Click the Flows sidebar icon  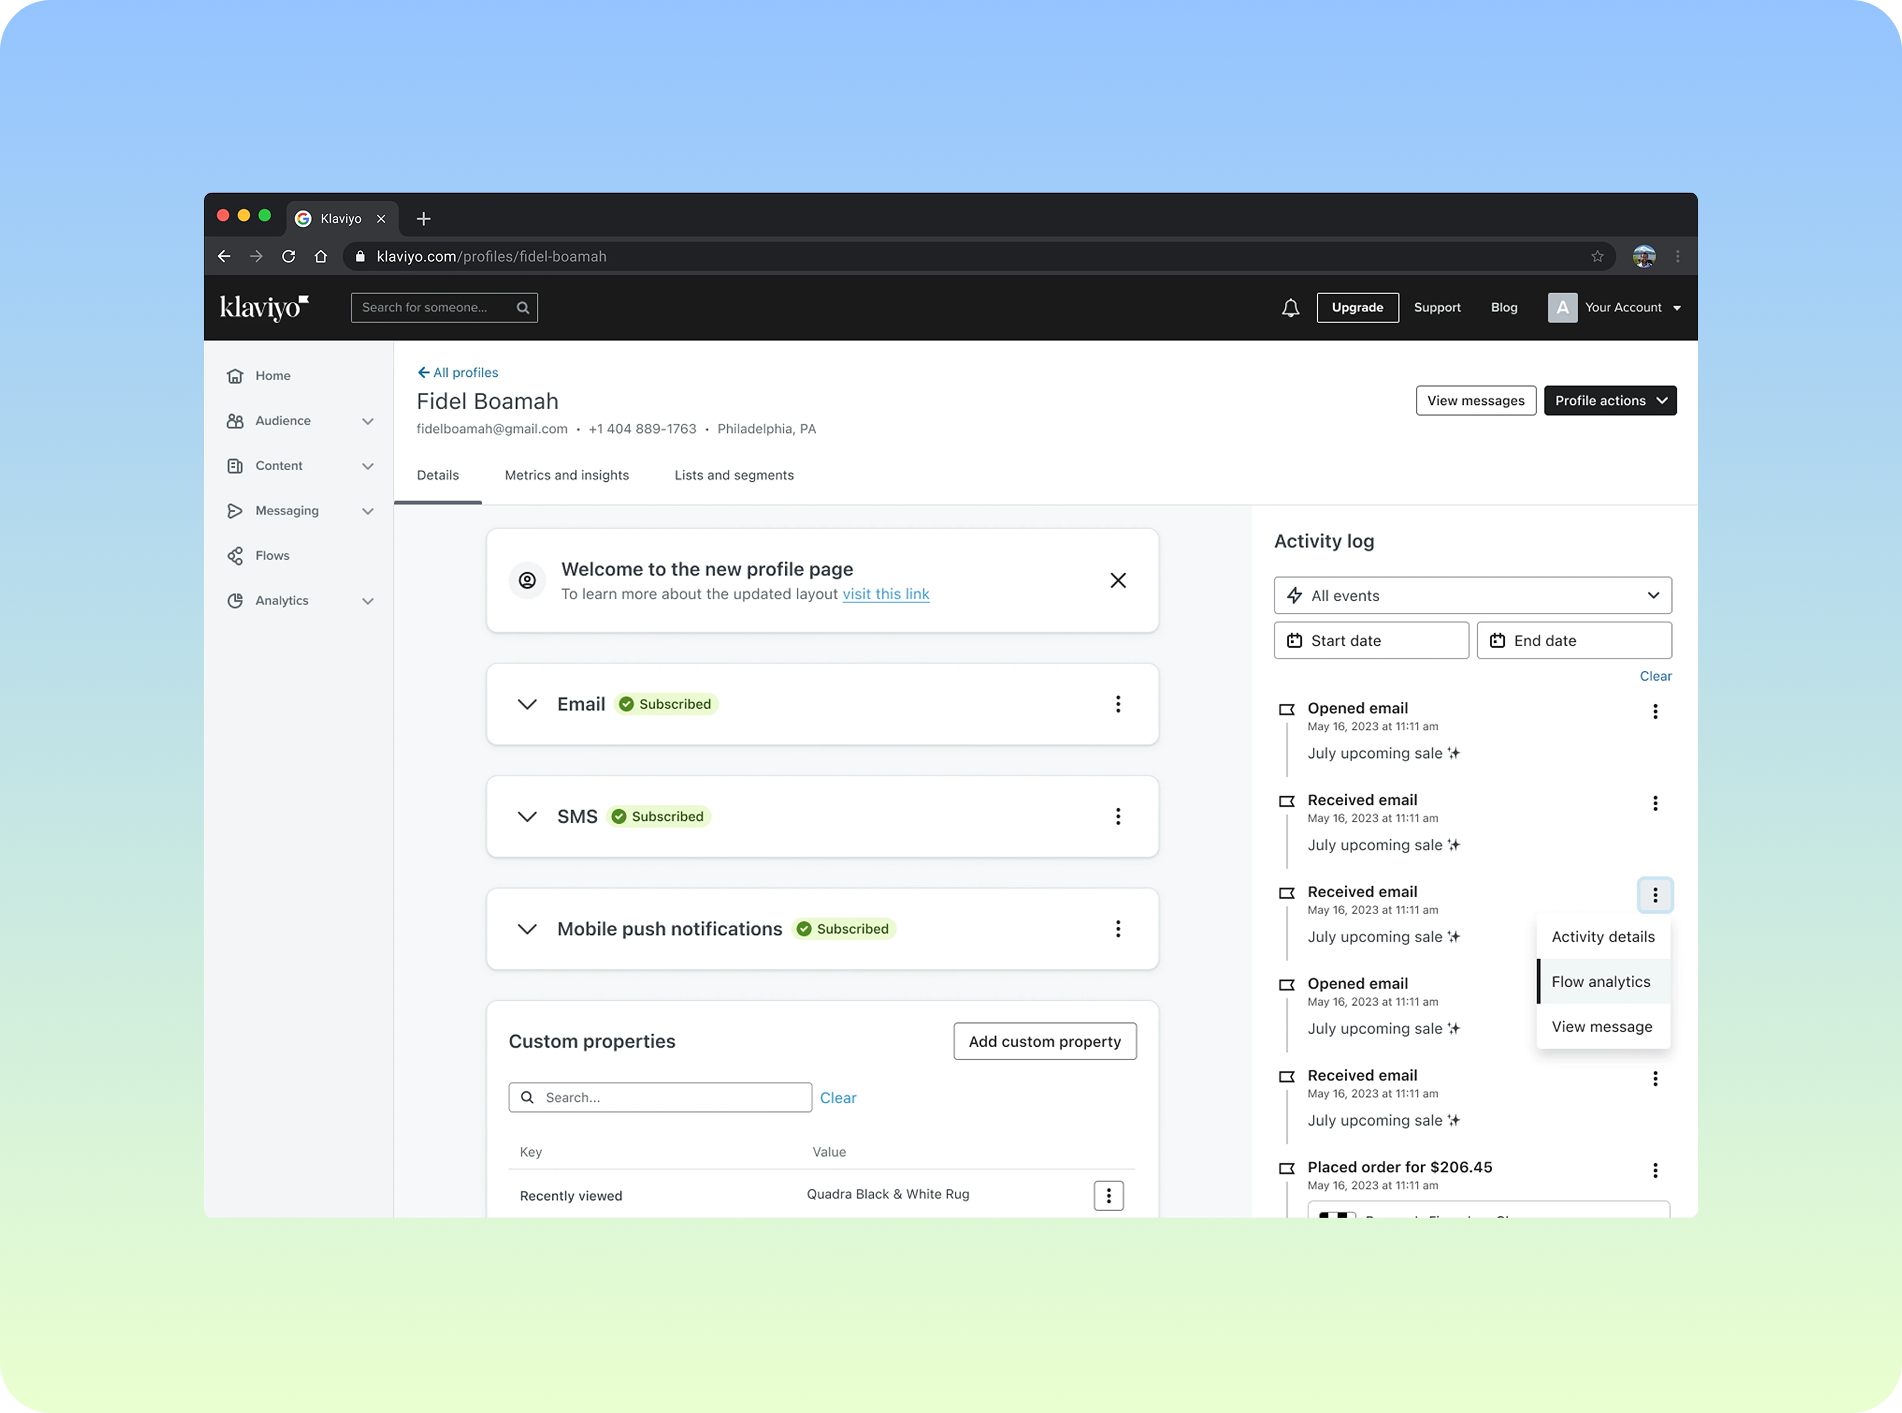point(235,555)
